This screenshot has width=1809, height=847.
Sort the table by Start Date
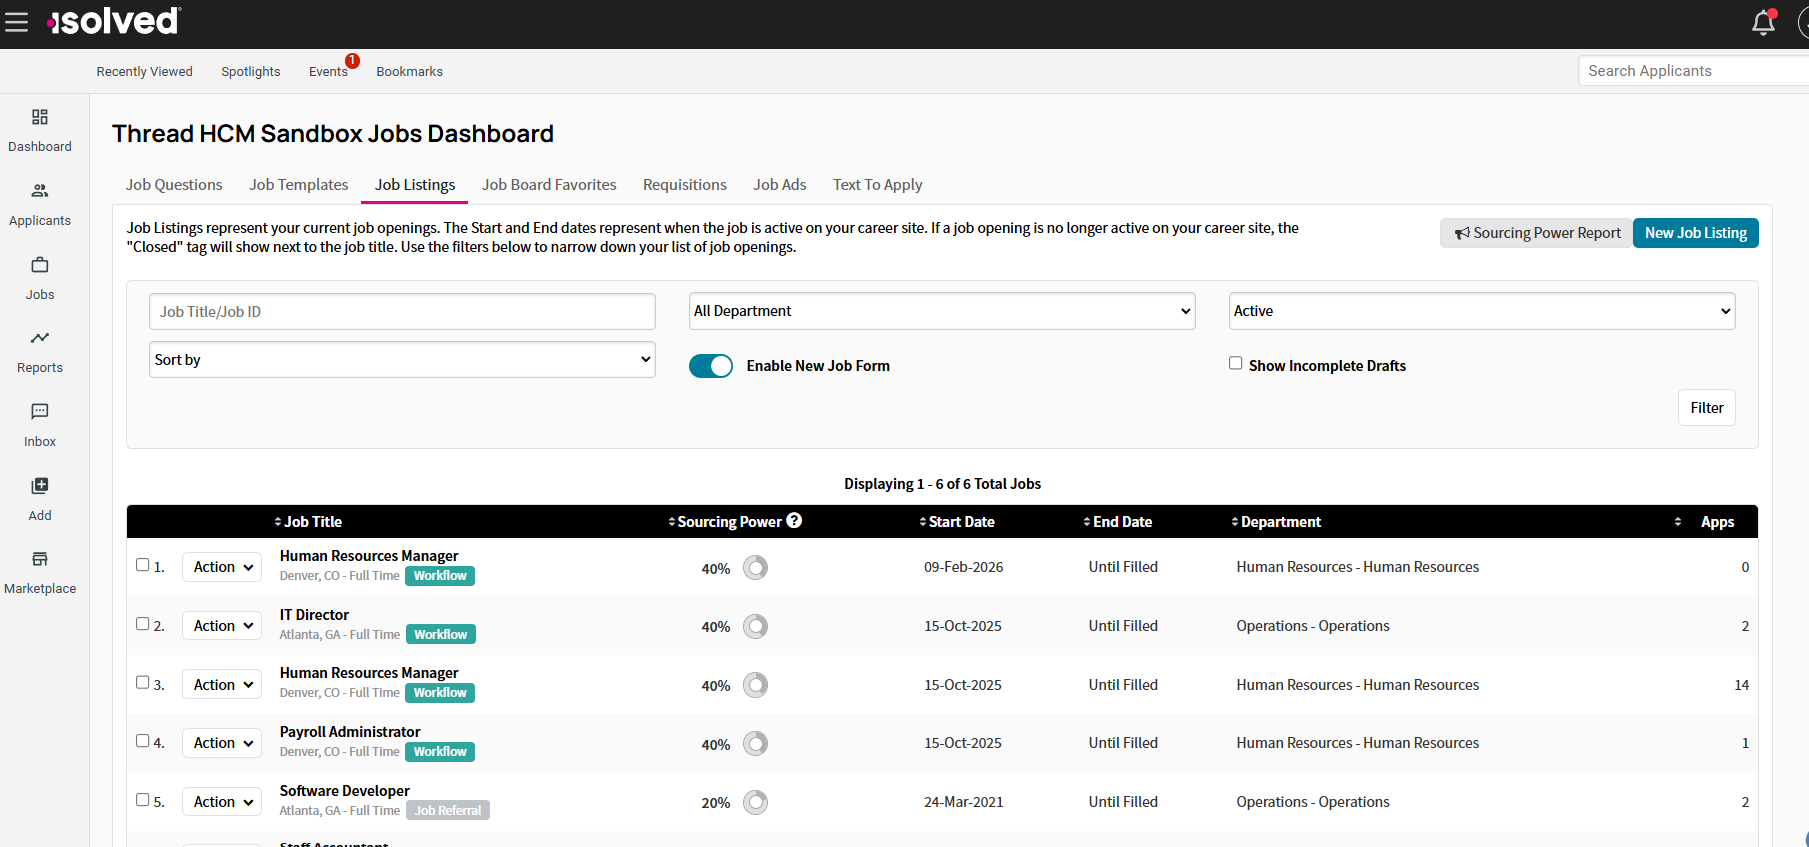957,522
